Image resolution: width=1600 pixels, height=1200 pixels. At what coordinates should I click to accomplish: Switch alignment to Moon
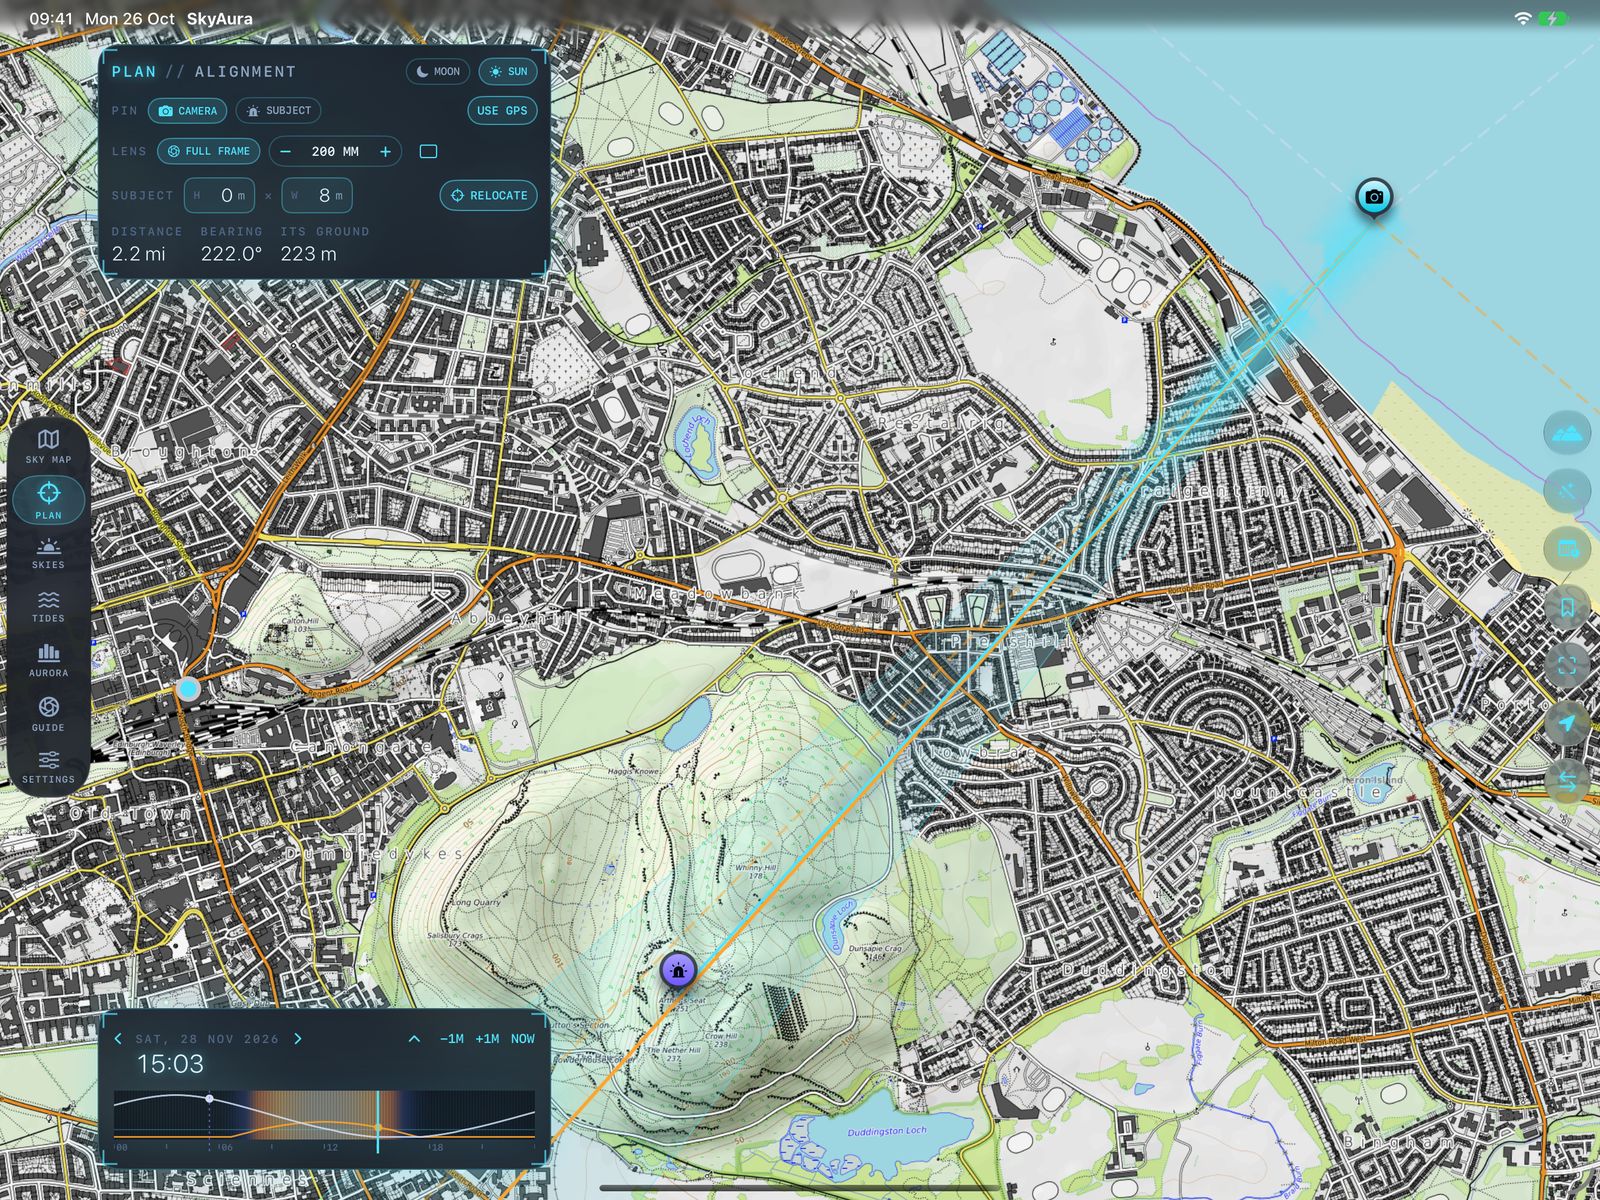point(438,71)
